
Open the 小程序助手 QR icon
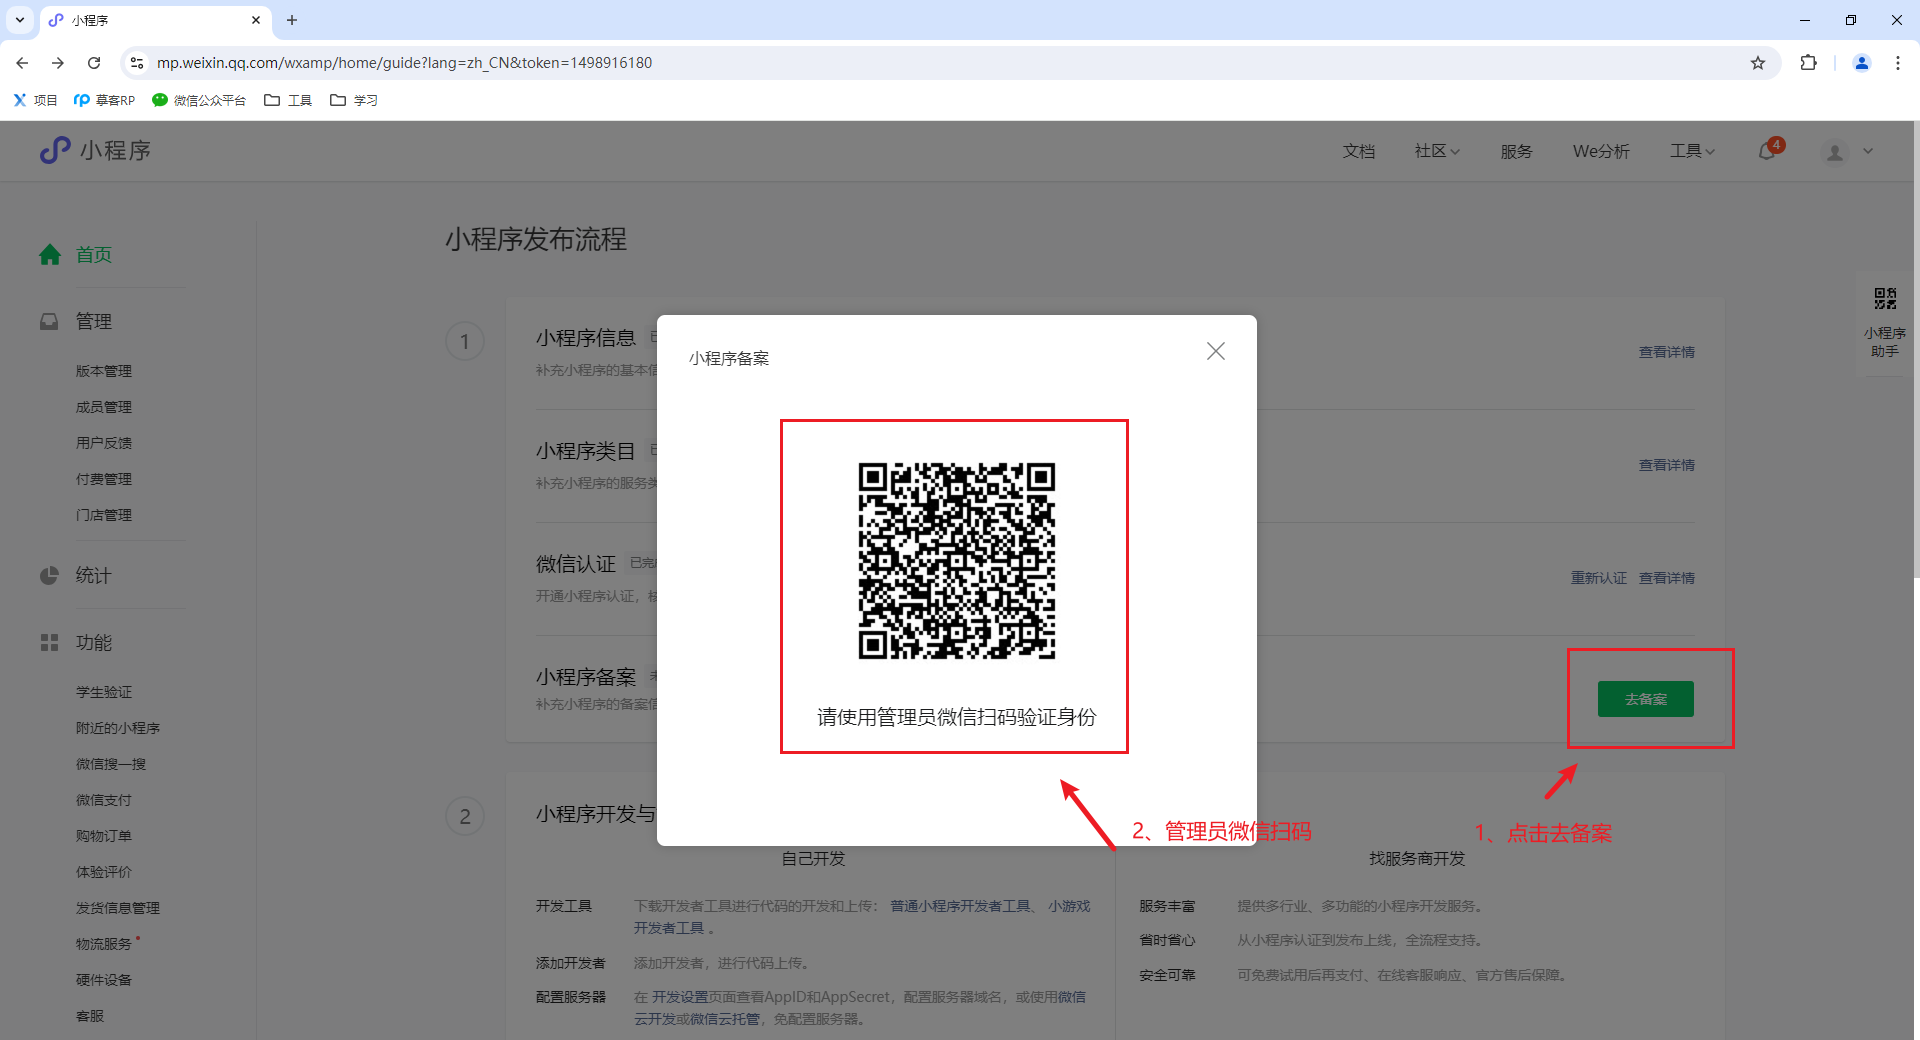pos(1885,298)
